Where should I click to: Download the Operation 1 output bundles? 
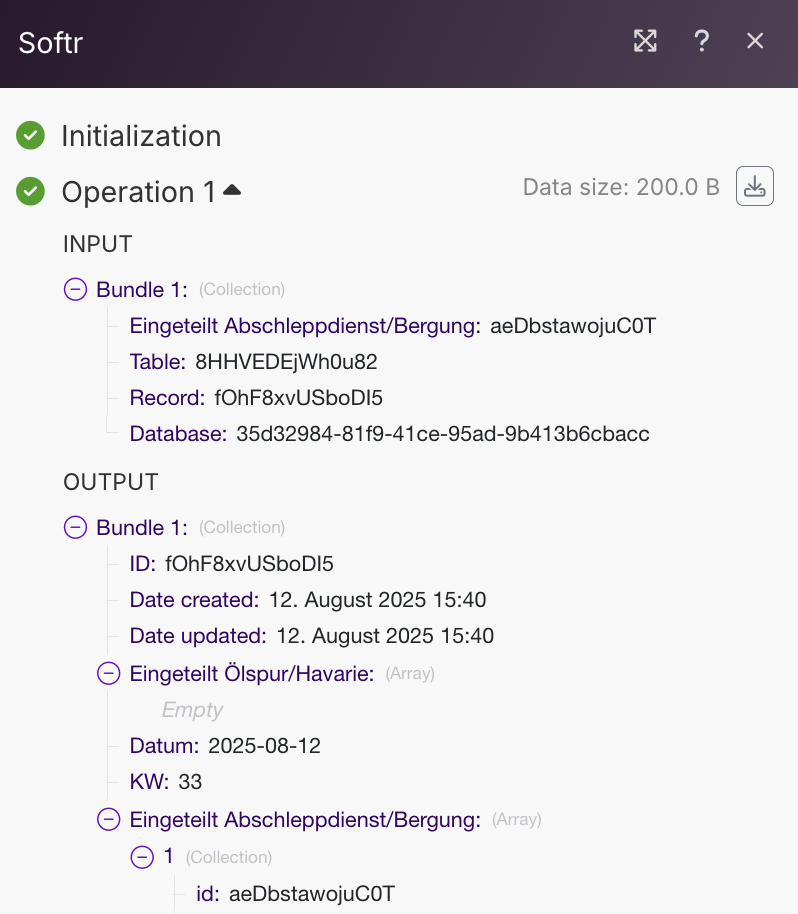(x=755, y=186)
